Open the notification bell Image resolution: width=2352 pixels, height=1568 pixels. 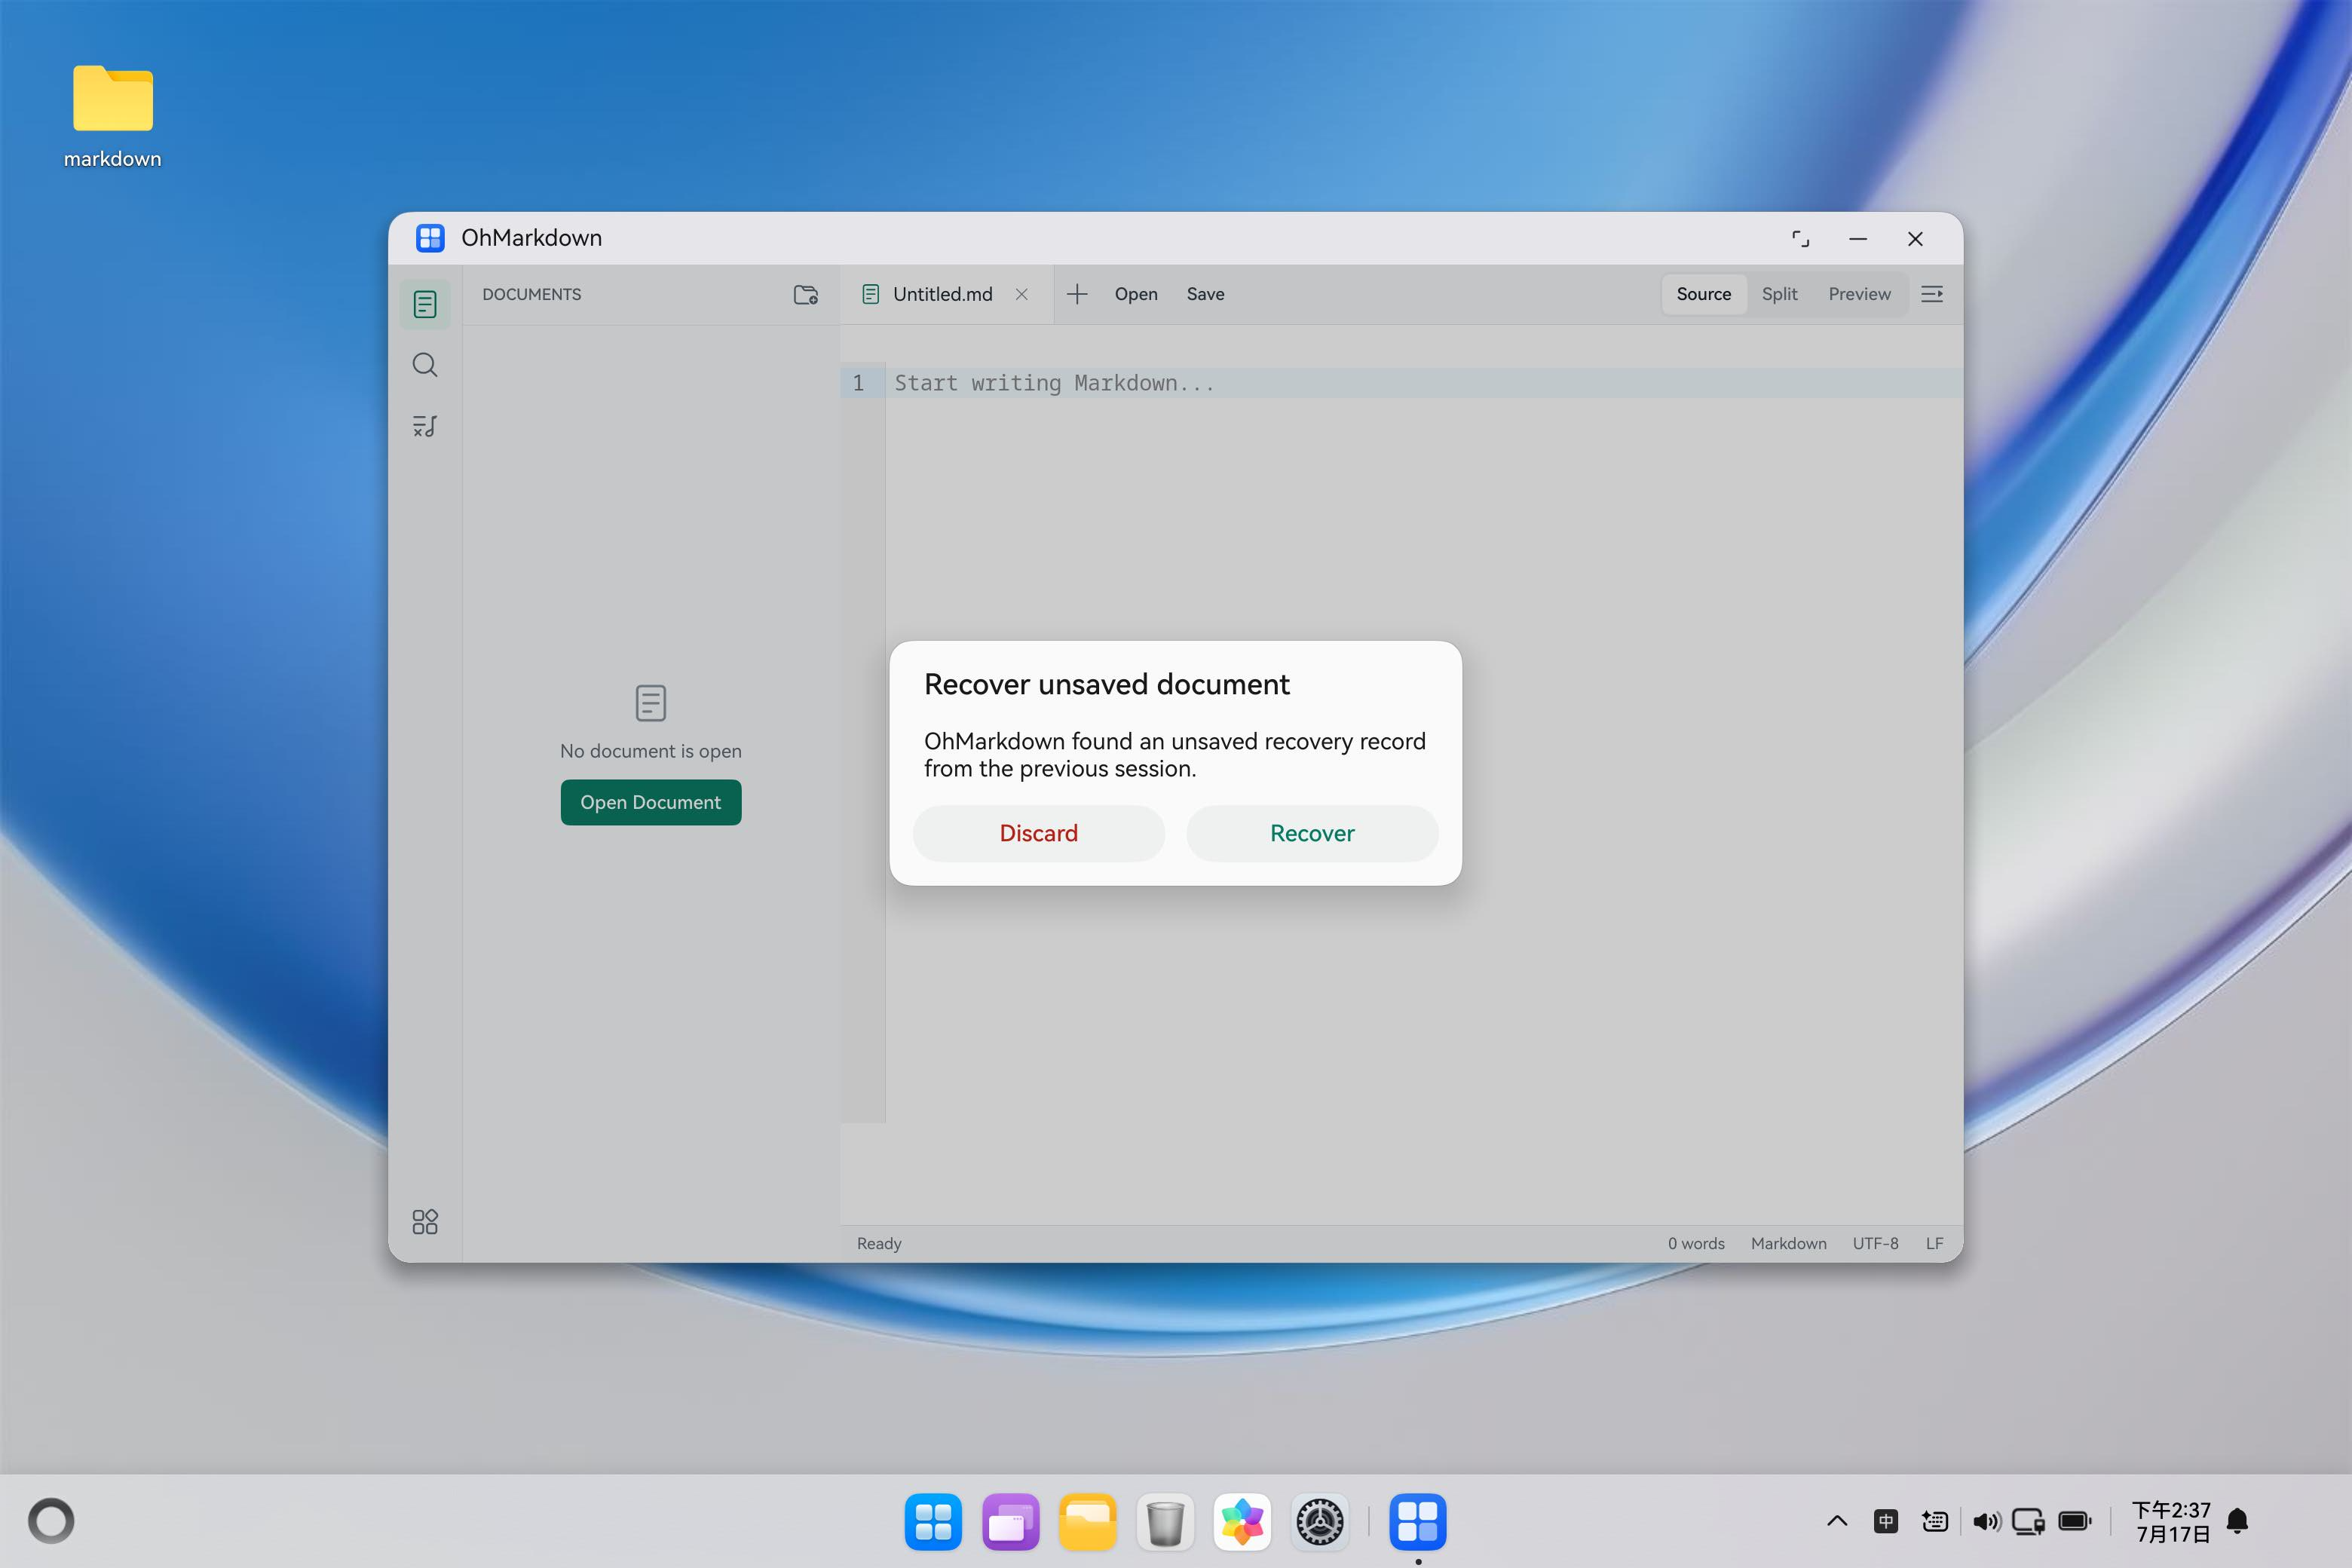[x=2238, y=1521]
